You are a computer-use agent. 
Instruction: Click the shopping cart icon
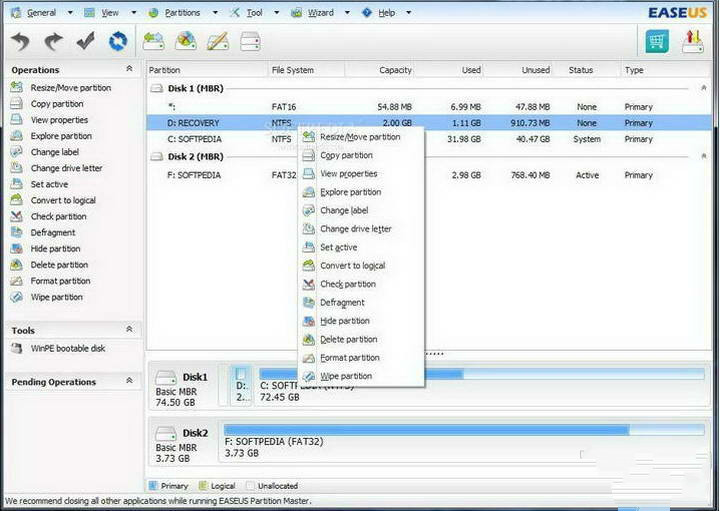coord(656,41)
